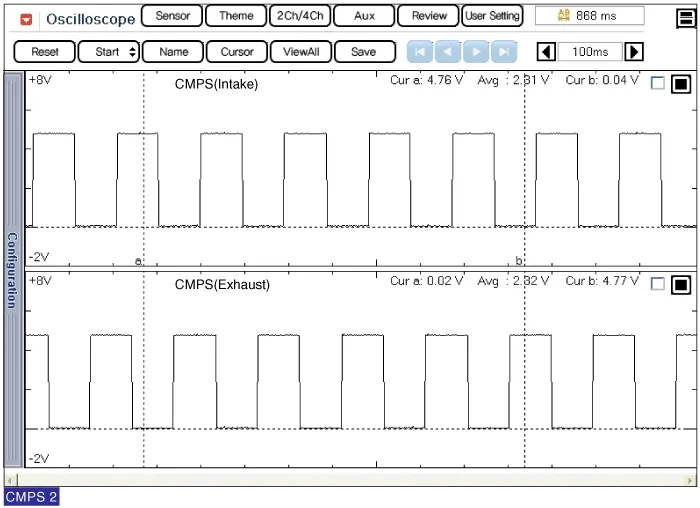Screen dimensions: 700x508
Task: Open the menu icon at top right
Action: 685,16
